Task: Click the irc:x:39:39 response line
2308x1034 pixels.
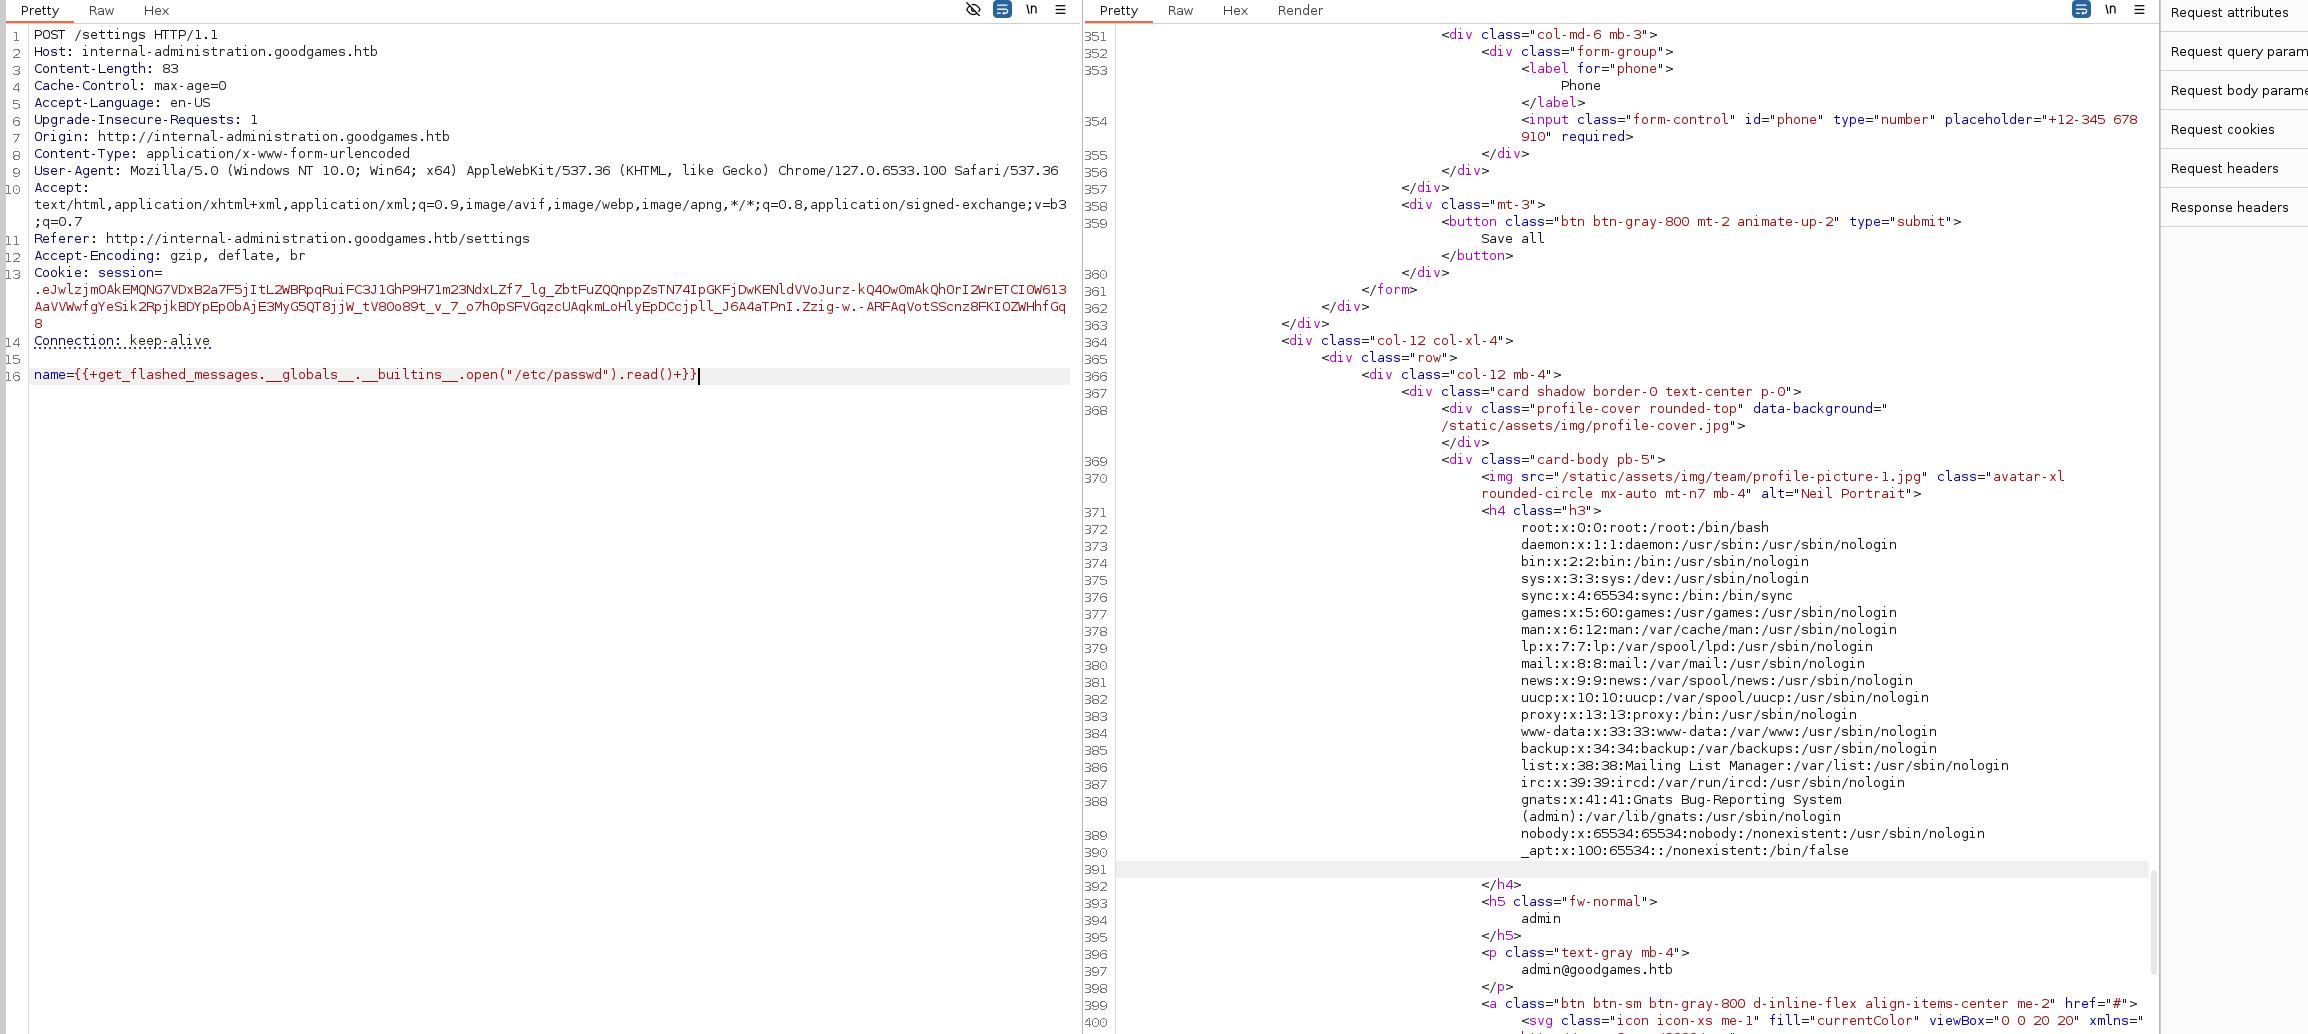Action: (1712, 783)
